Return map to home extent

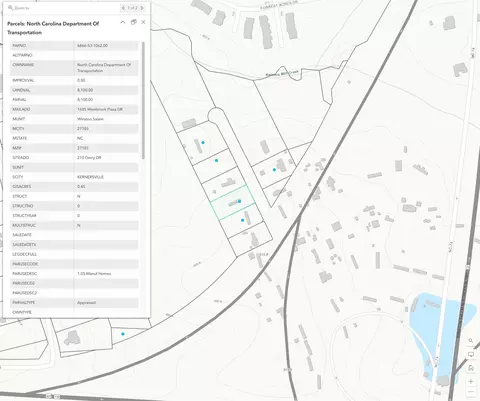tap(471, 368)
